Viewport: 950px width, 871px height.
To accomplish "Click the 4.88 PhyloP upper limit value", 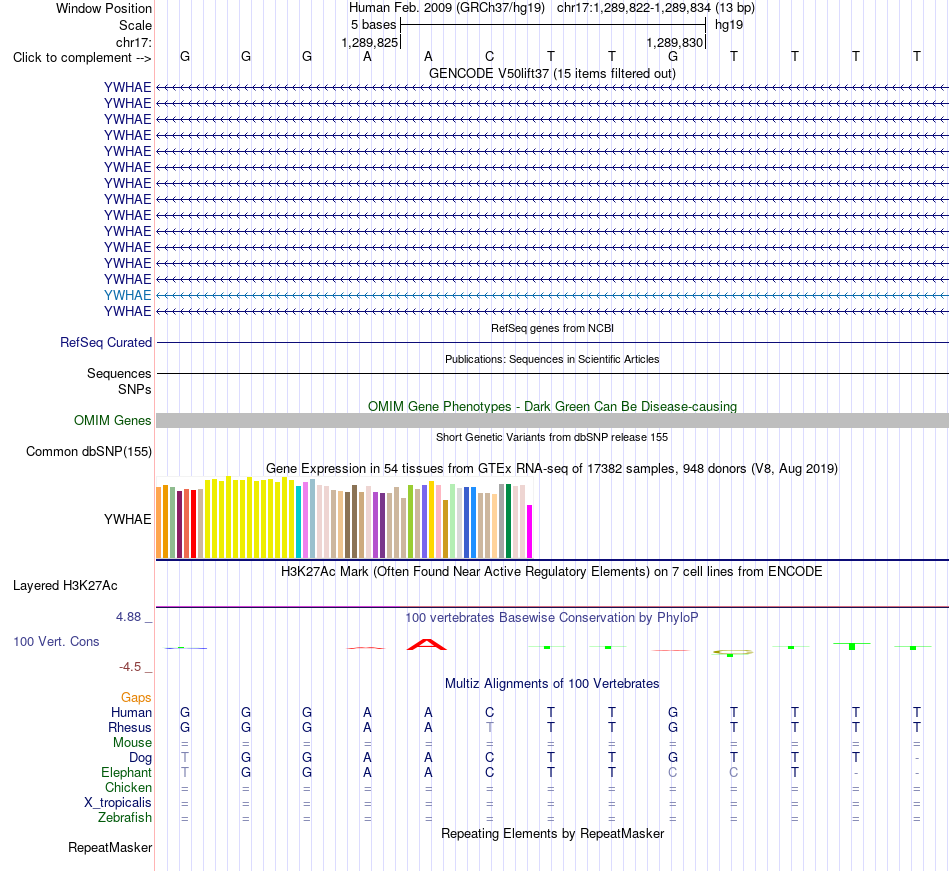I will point(128,617).
